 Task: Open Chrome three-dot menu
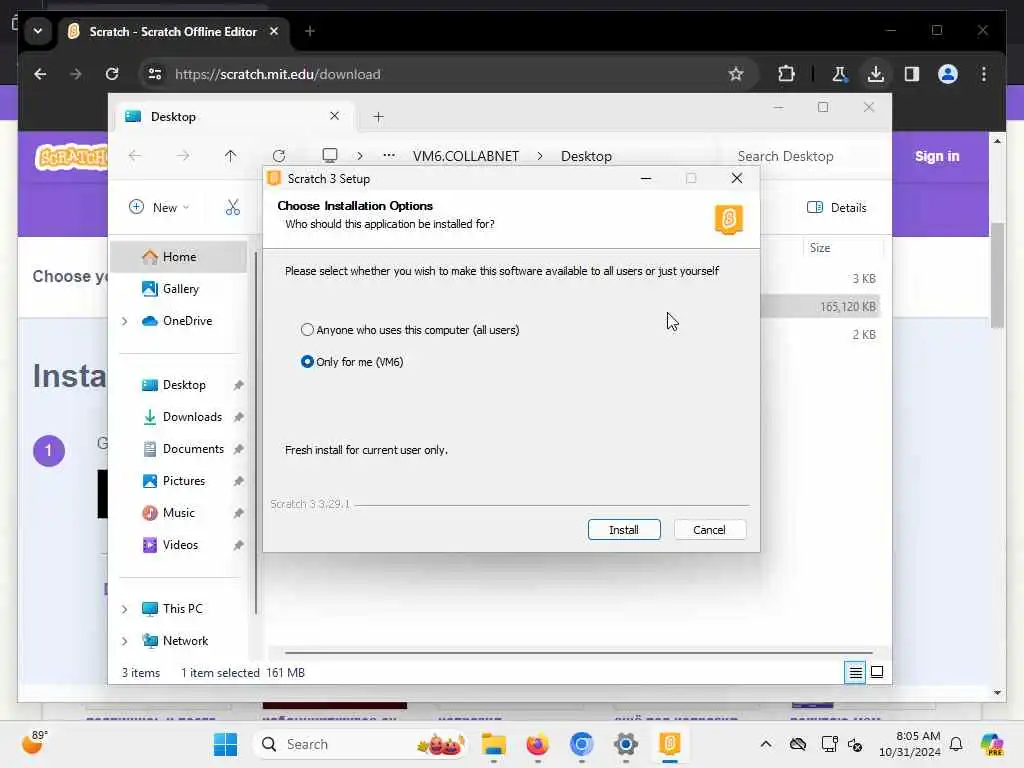point(984,74)
